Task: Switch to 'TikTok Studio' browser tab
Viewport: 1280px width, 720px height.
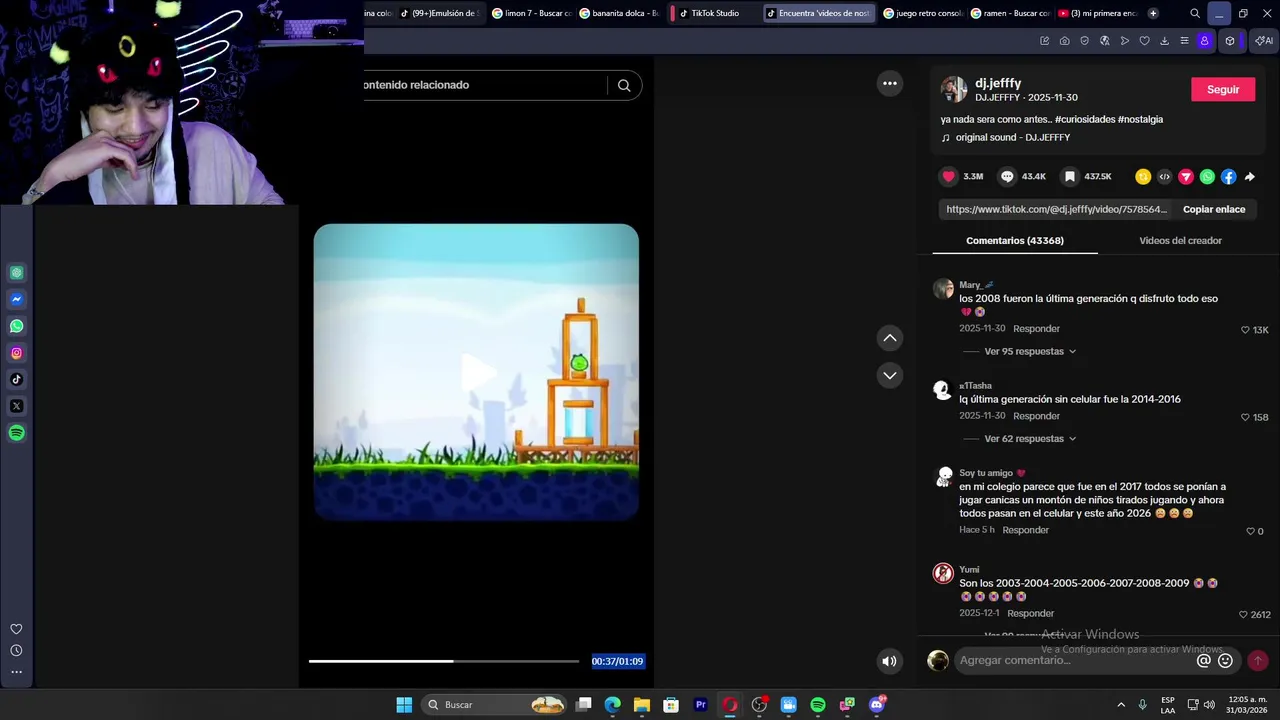Action: point(714,13)
